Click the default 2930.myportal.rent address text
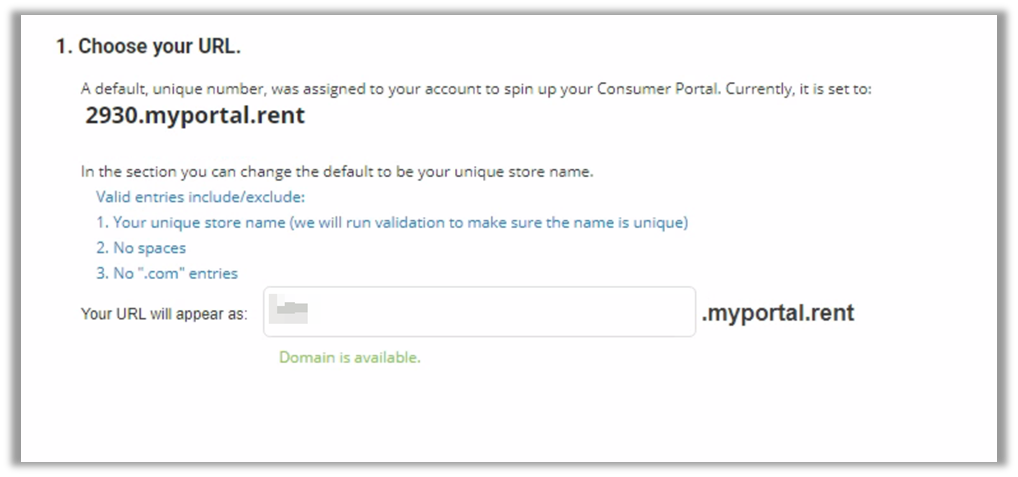This screenshot has height=477, width=1018. pyautogui.click(x=195, y=116)
